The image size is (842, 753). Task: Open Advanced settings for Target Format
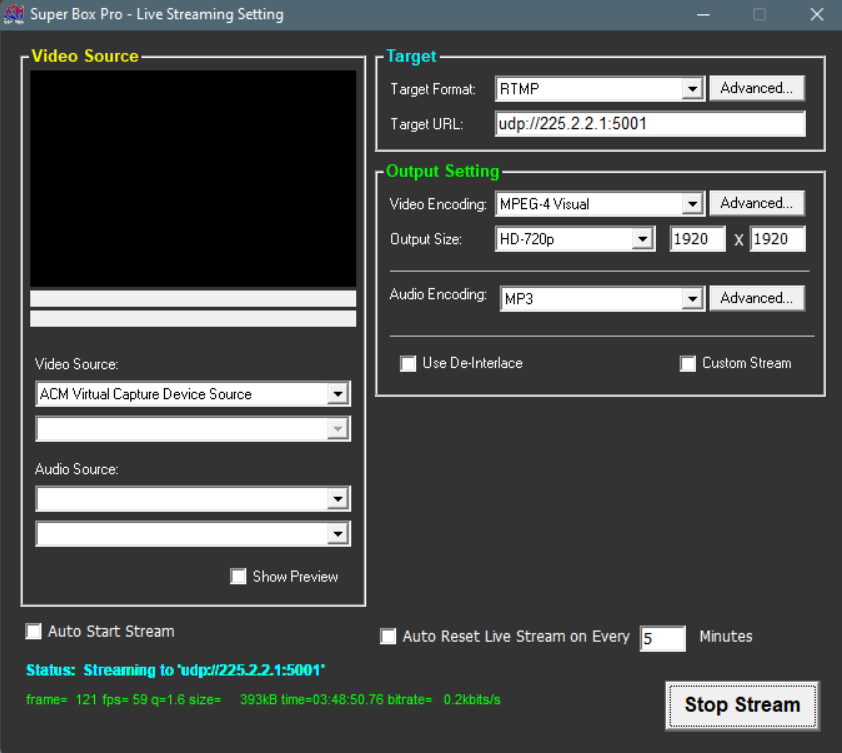click(x=757, y=88)
